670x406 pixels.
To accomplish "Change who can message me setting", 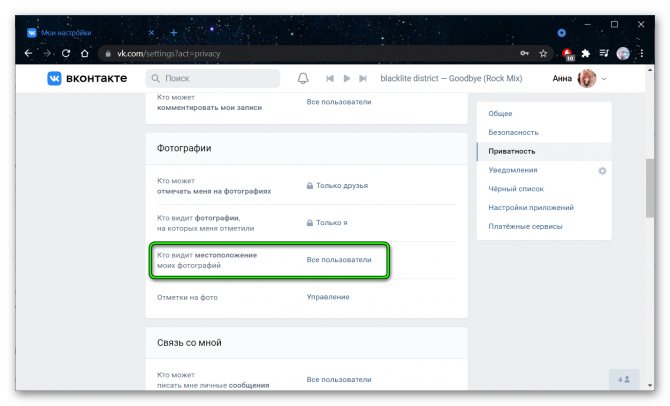I will tap(339, 380).
